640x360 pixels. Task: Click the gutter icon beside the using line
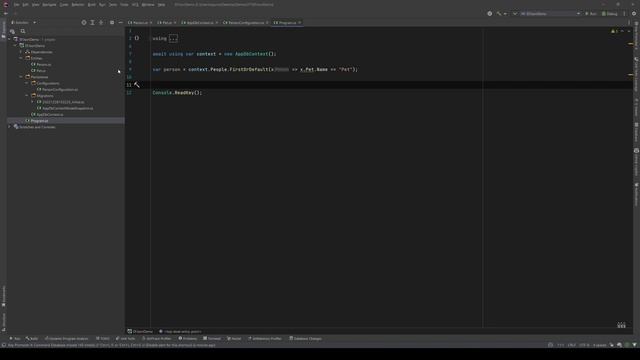click(x=137, y=38)
